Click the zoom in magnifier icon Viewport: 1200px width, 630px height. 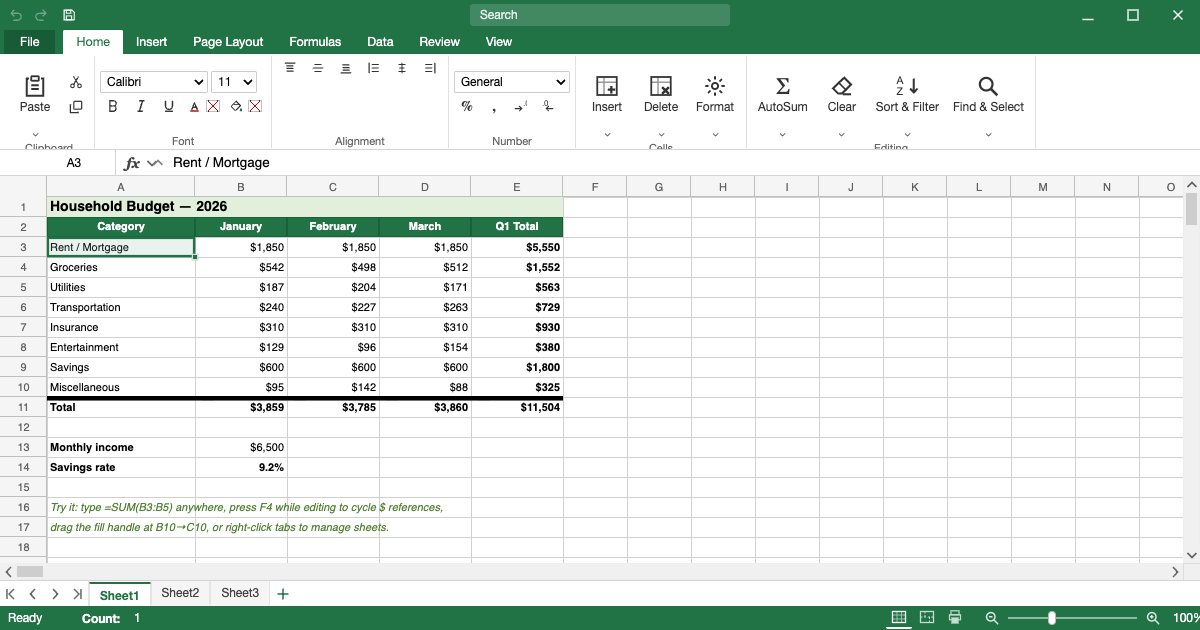[1153, 618]
